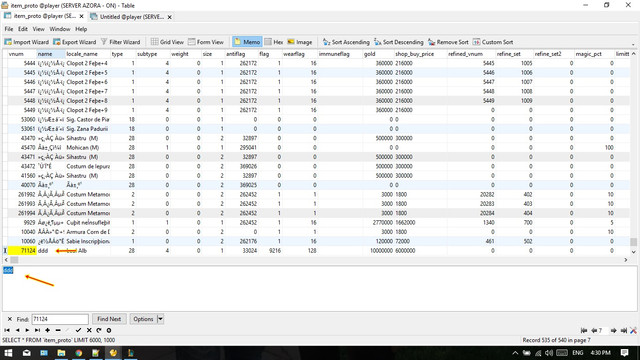This screenshot has width=640, height=360.
Task: Click the Clopot 2 Fepe+4 cell
Action: [x=87, y=63]
